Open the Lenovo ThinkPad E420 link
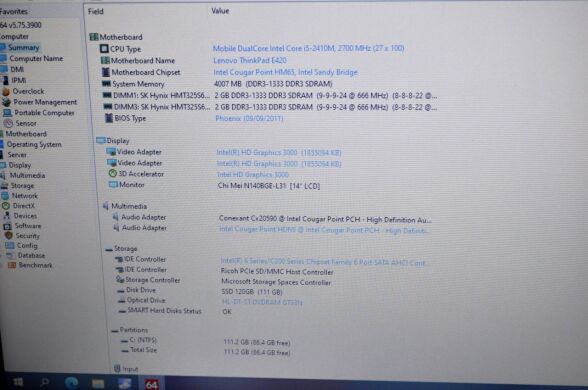 pyautogui.click(x=250, y=60)
